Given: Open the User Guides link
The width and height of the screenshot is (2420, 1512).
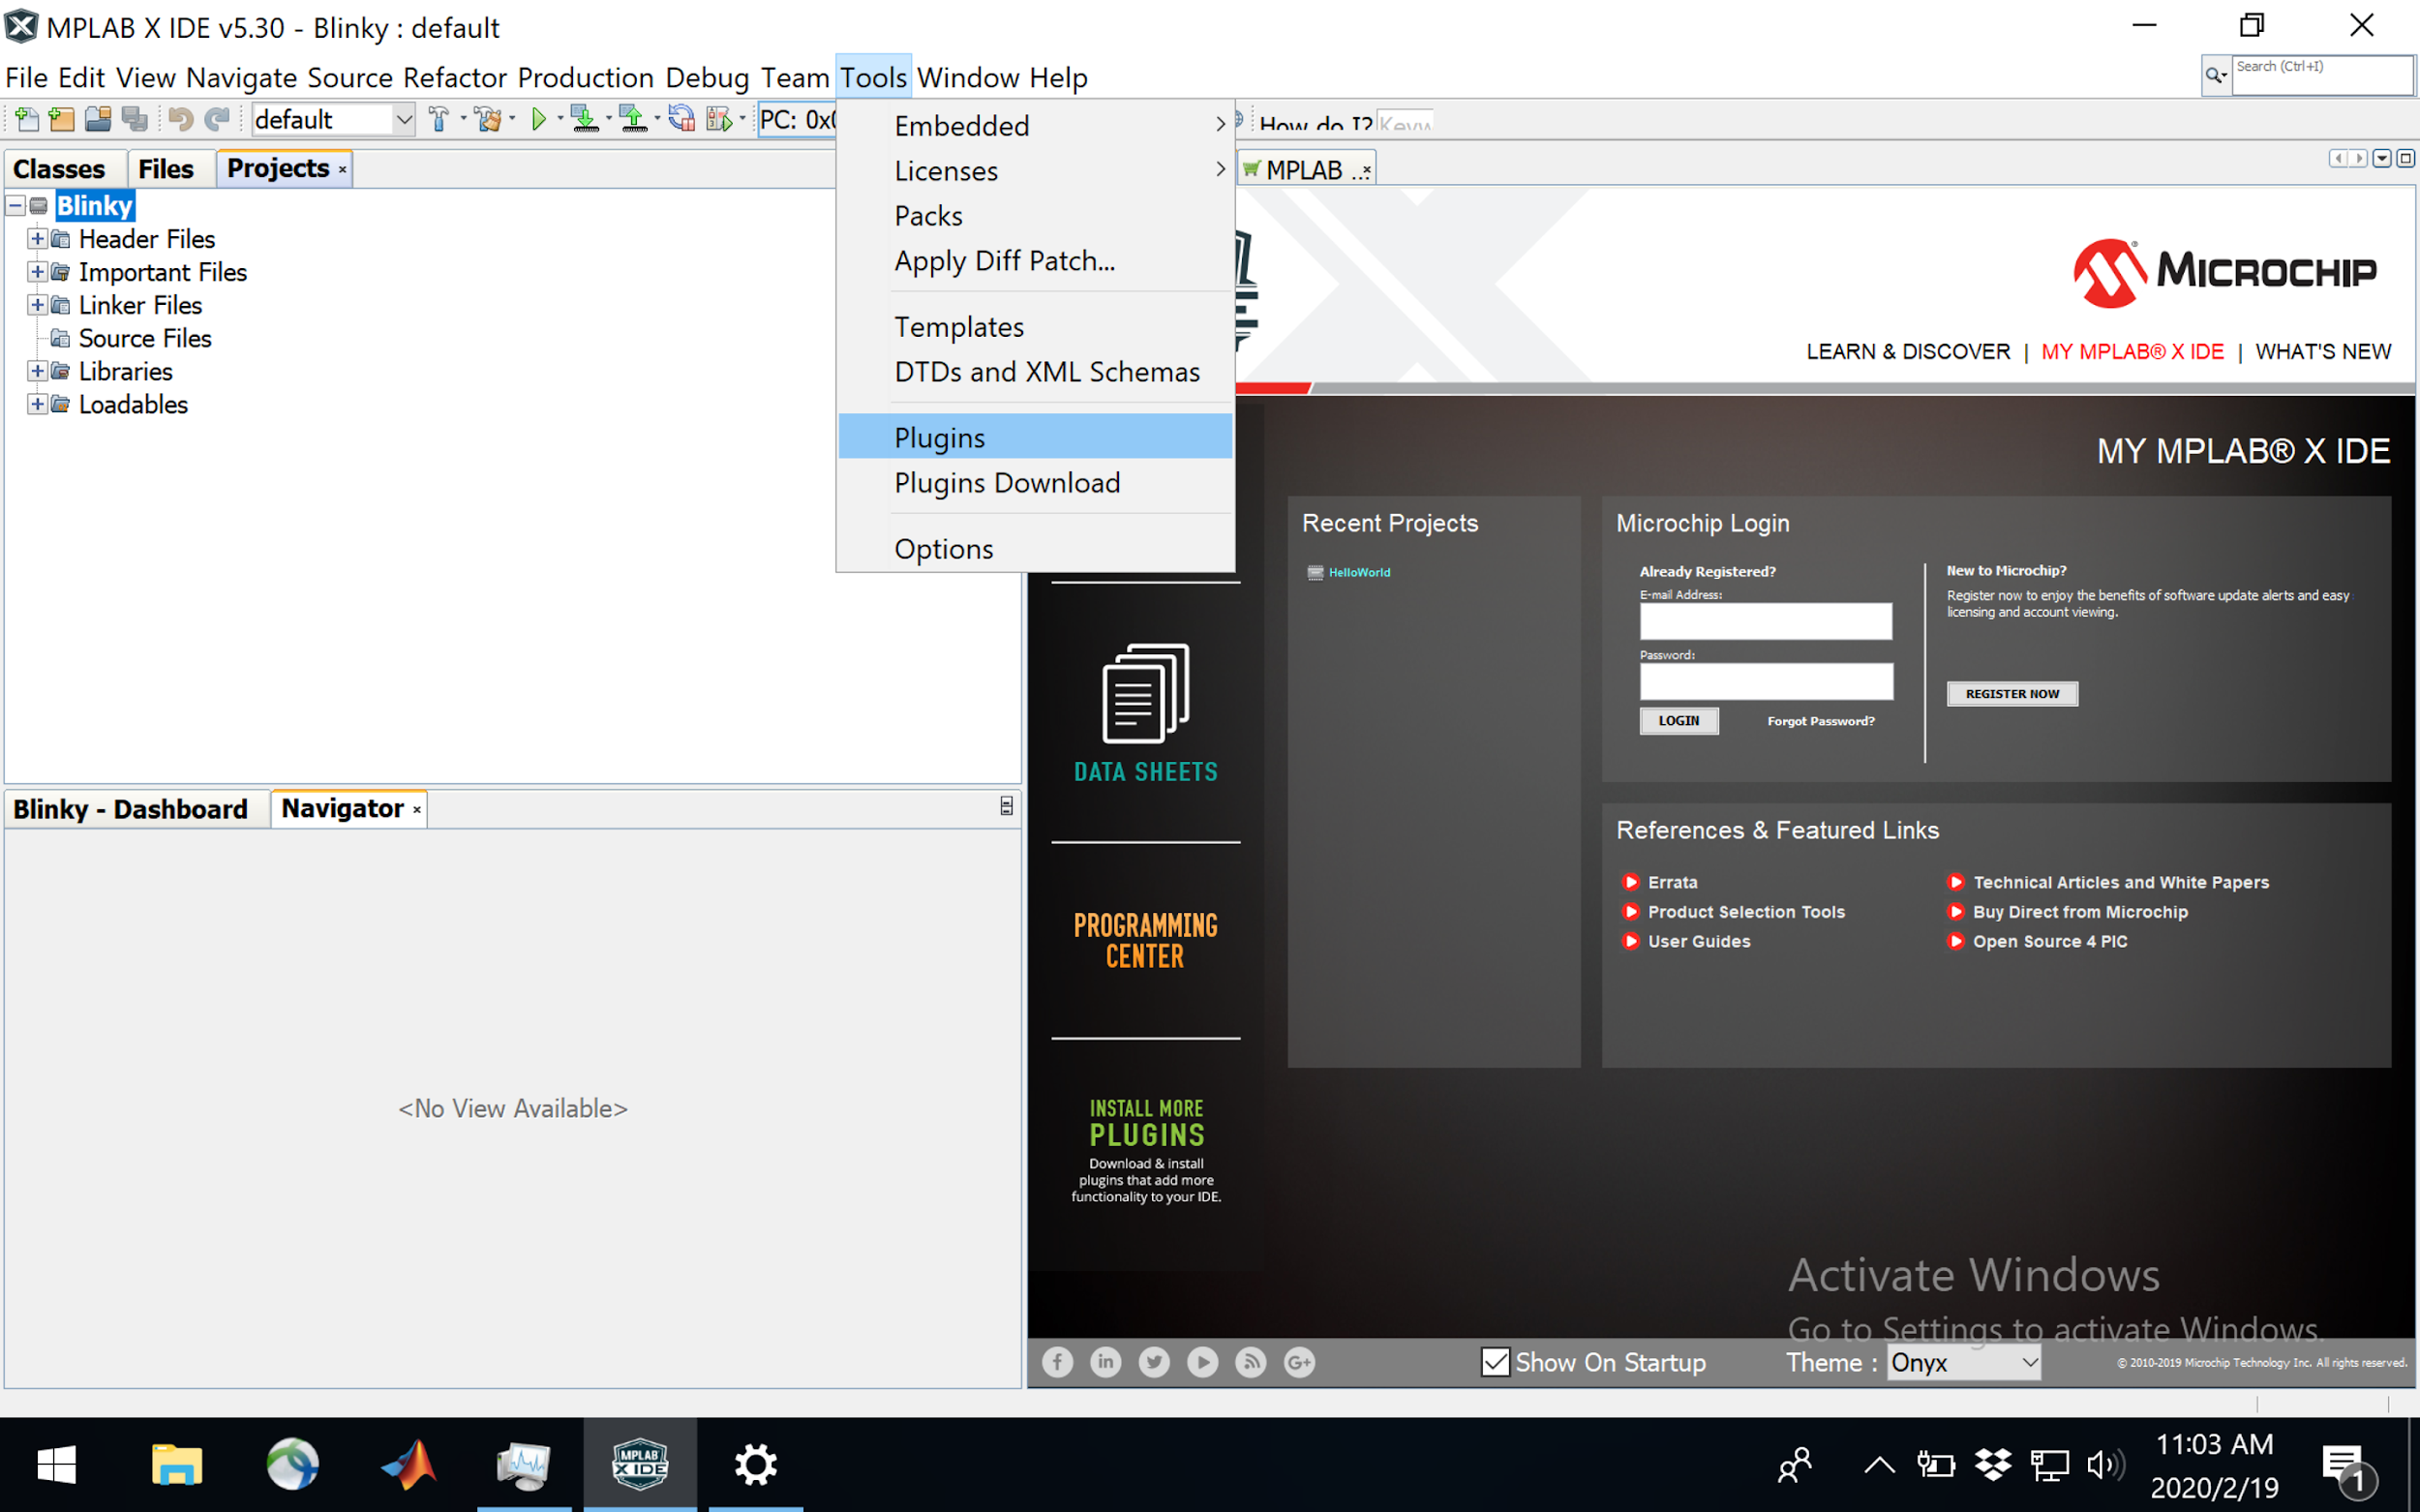Looking at the screenshot, I should [1699, 942].
